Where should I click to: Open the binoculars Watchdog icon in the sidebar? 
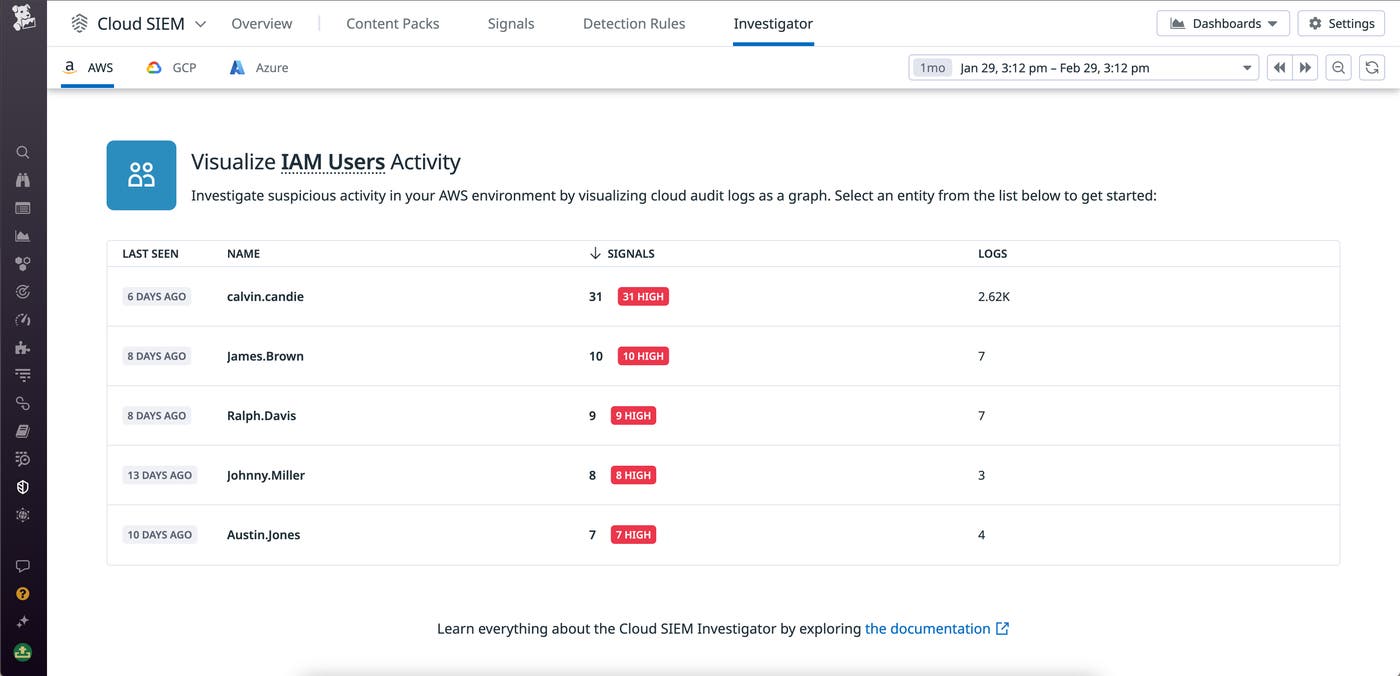23,180
